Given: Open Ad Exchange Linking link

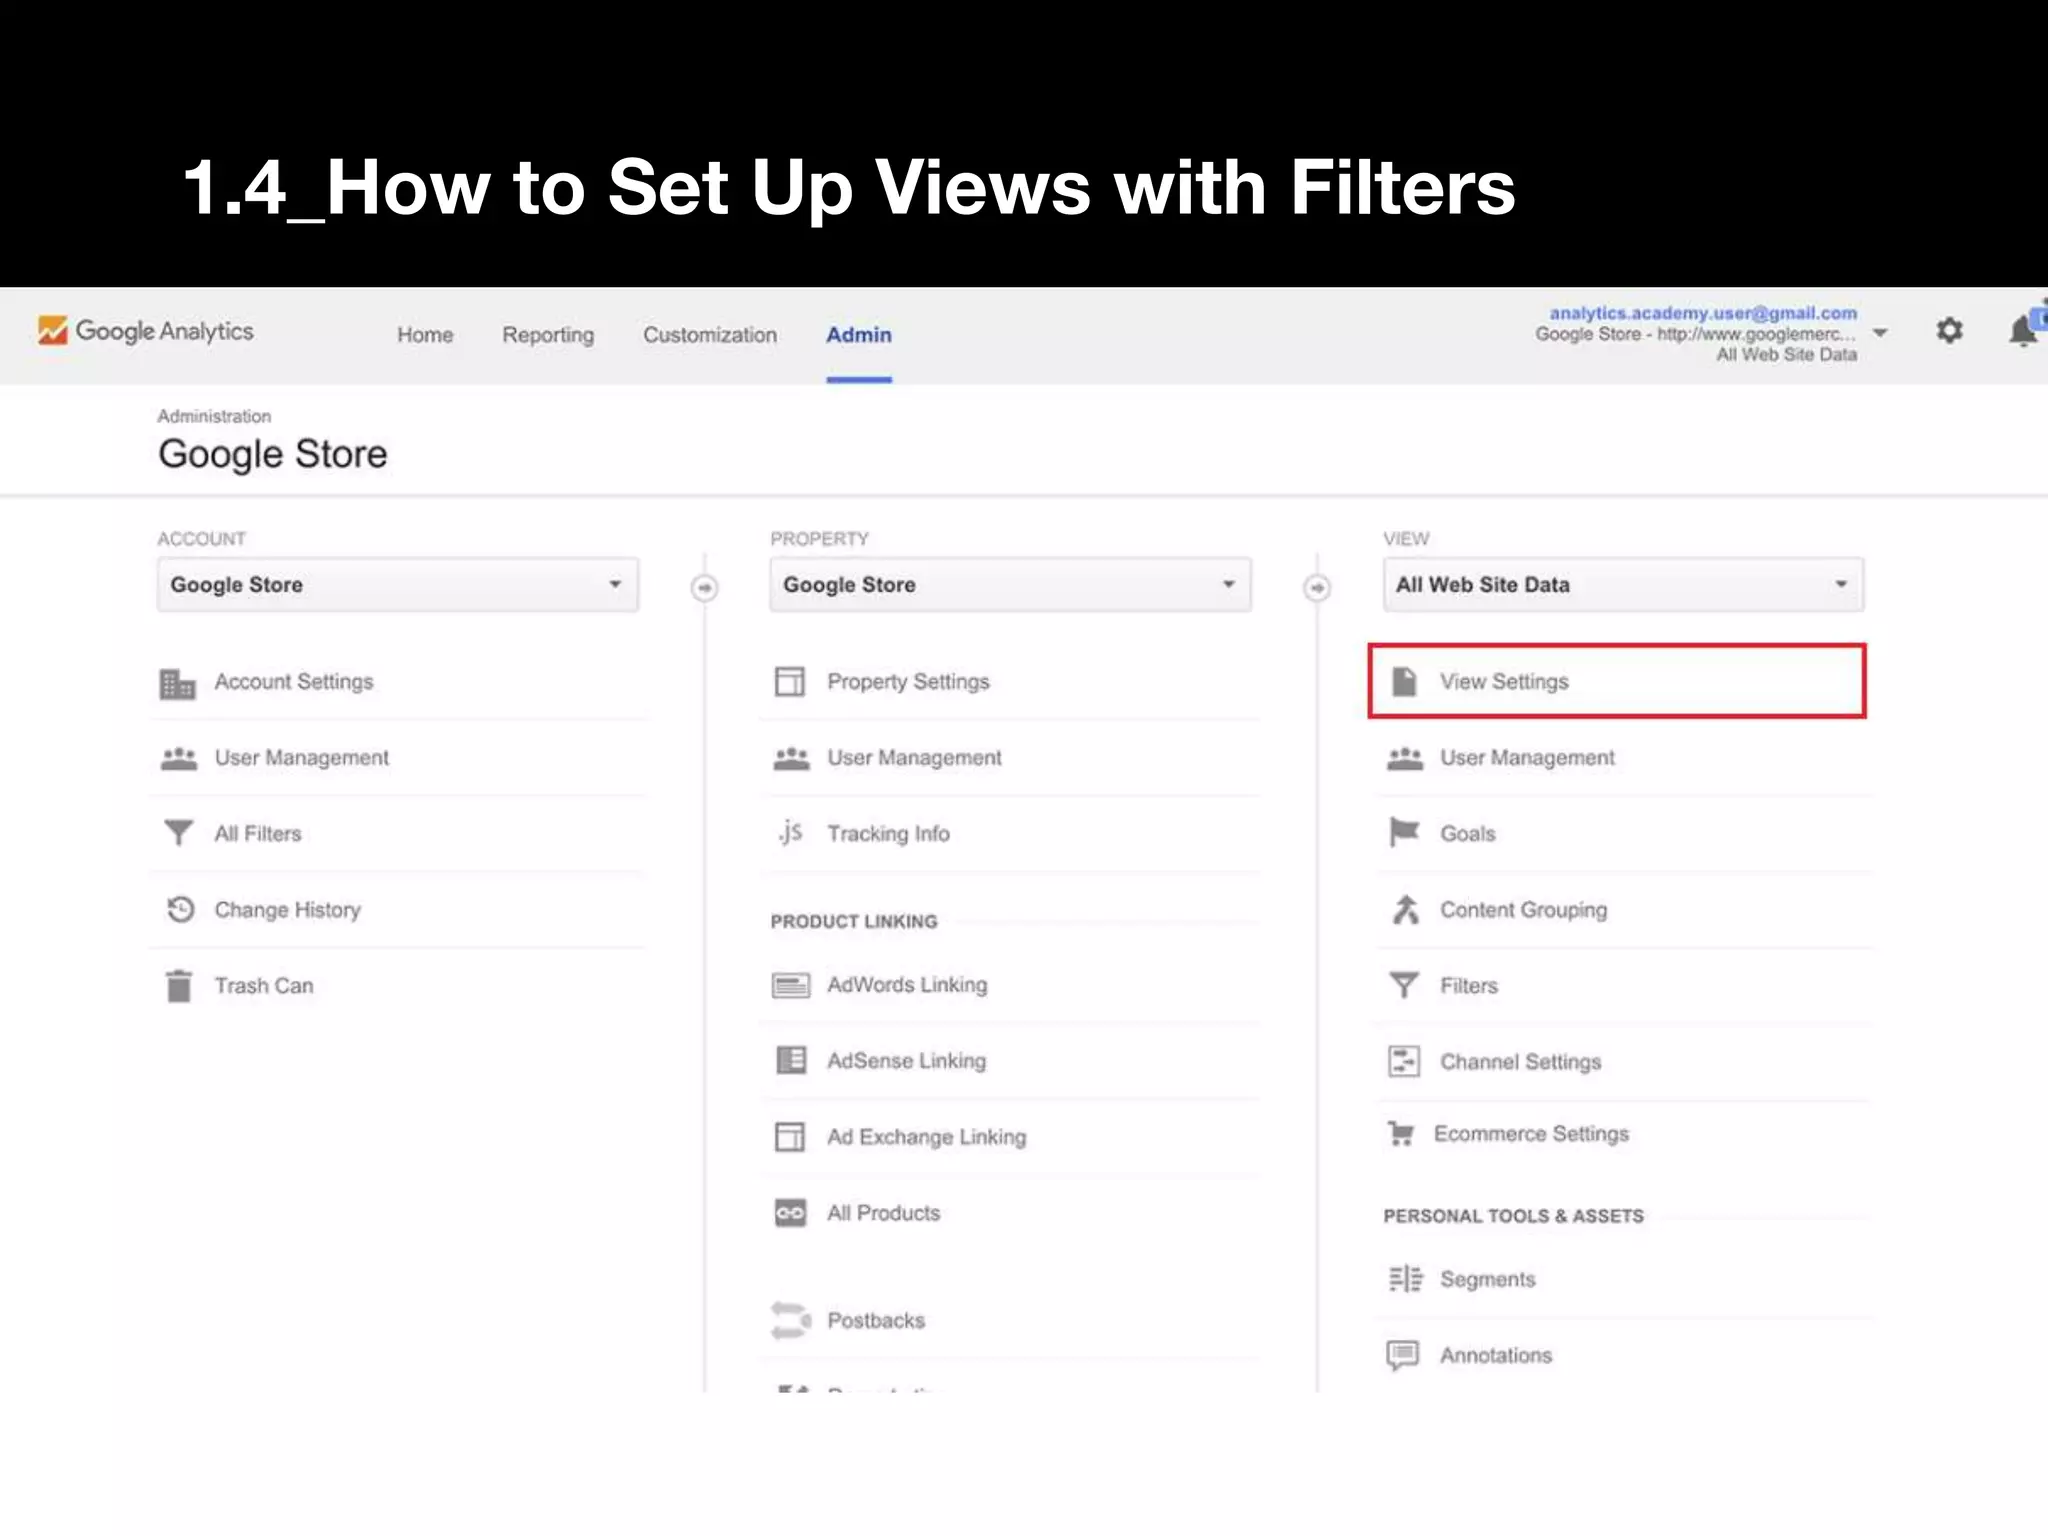Looking at the screenshot, I should click(x=926, y=1137).
